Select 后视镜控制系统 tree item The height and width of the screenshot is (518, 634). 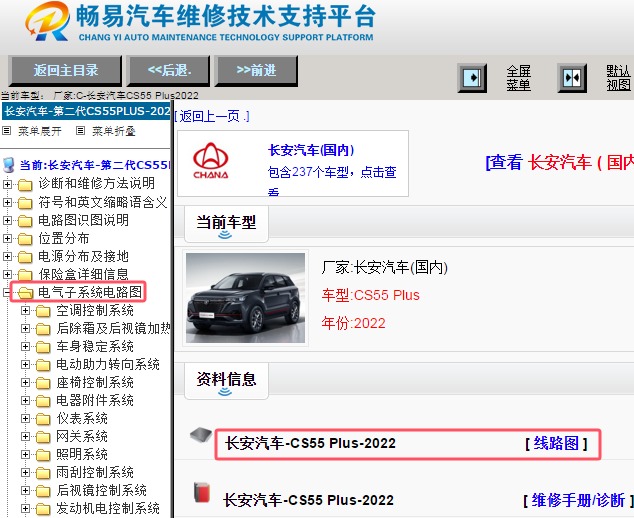click(x=101, y=490)
